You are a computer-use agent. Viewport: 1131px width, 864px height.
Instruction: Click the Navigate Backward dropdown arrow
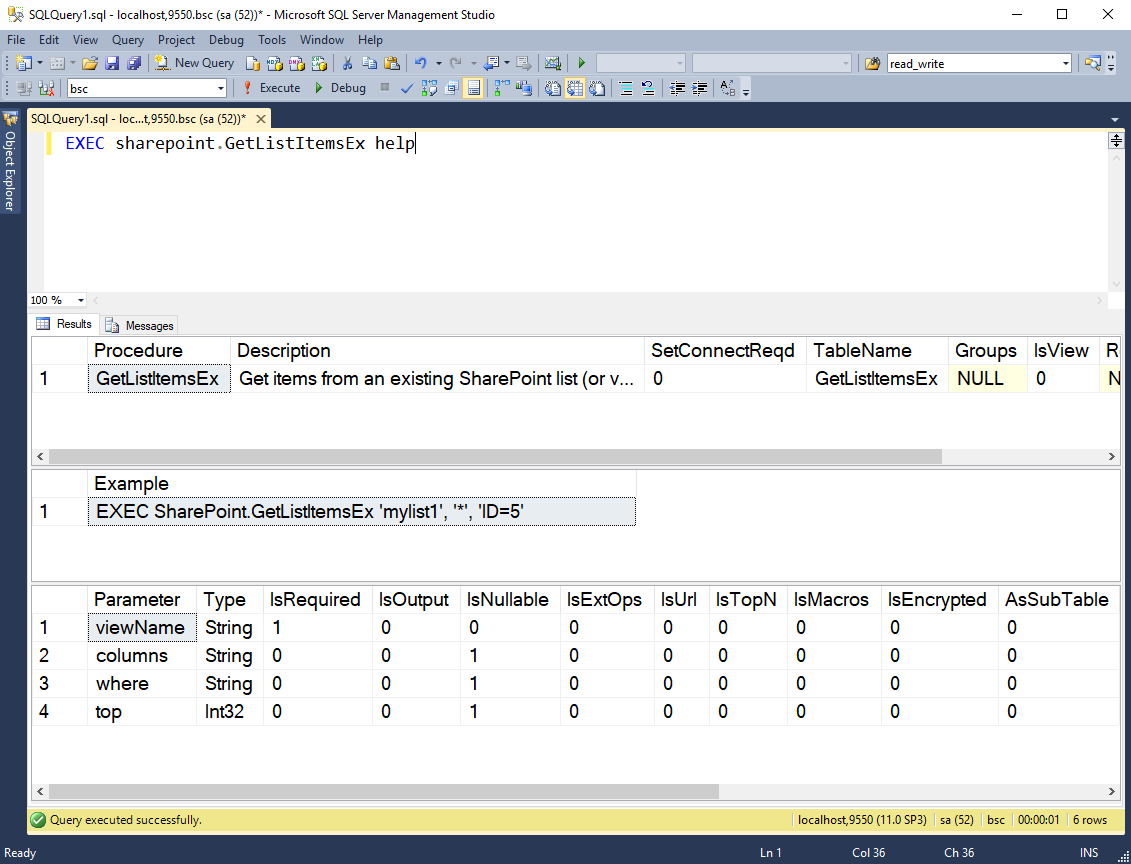[x=507, y=63]
